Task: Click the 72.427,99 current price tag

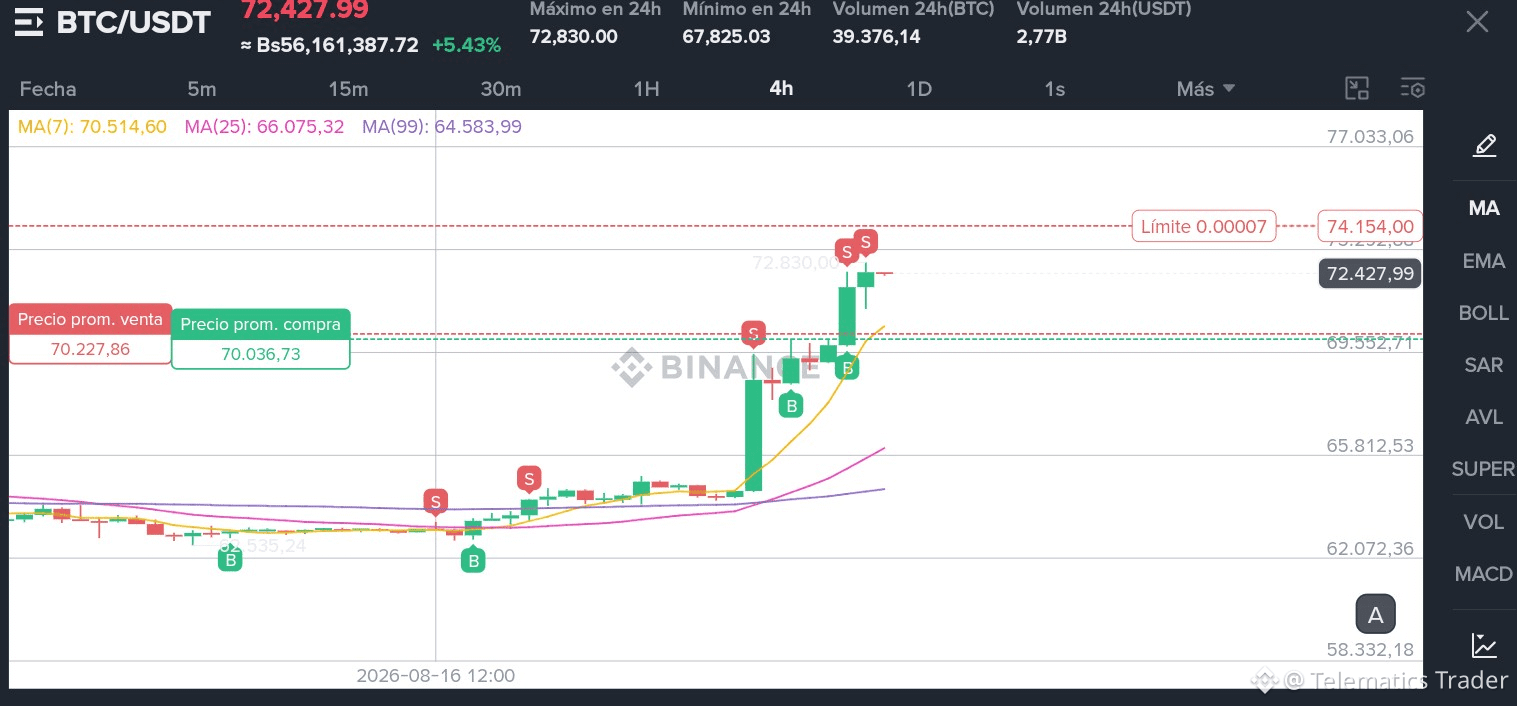Action: tap(1369, 273)
